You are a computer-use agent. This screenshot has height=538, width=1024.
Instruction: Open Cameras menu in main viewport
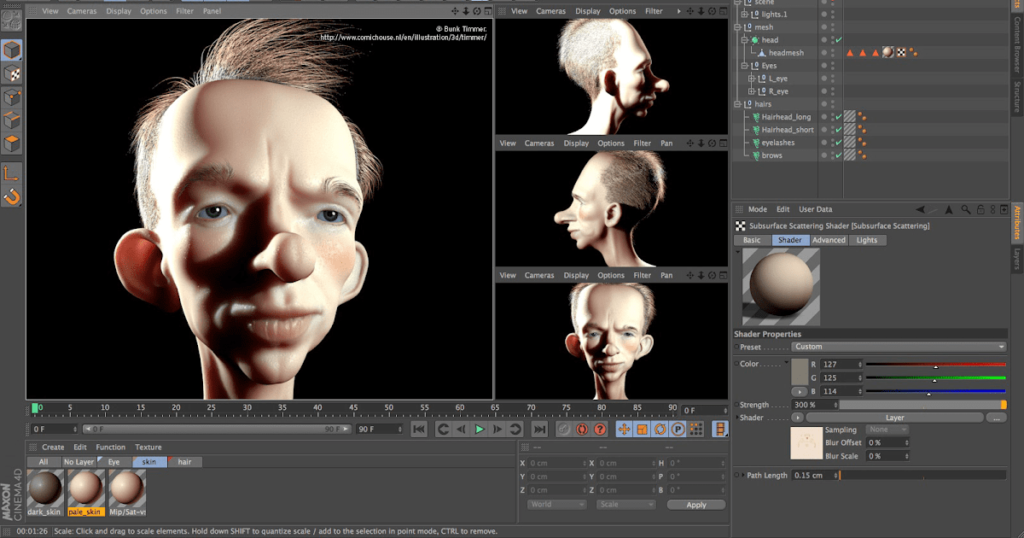click(82, 11)
